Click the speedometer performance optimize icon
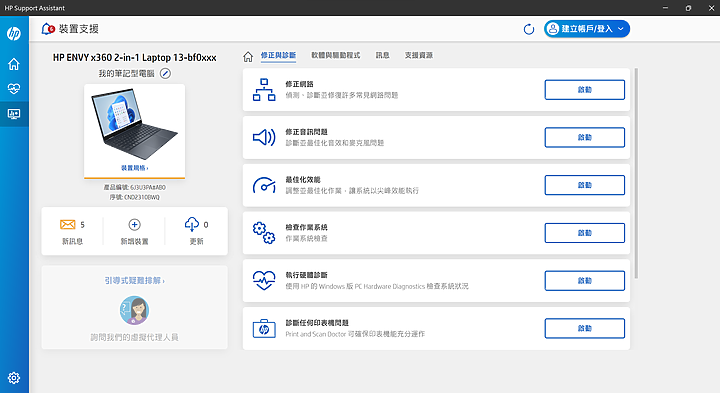The width and height of the screenshot is (720, 393). (264, 185)
